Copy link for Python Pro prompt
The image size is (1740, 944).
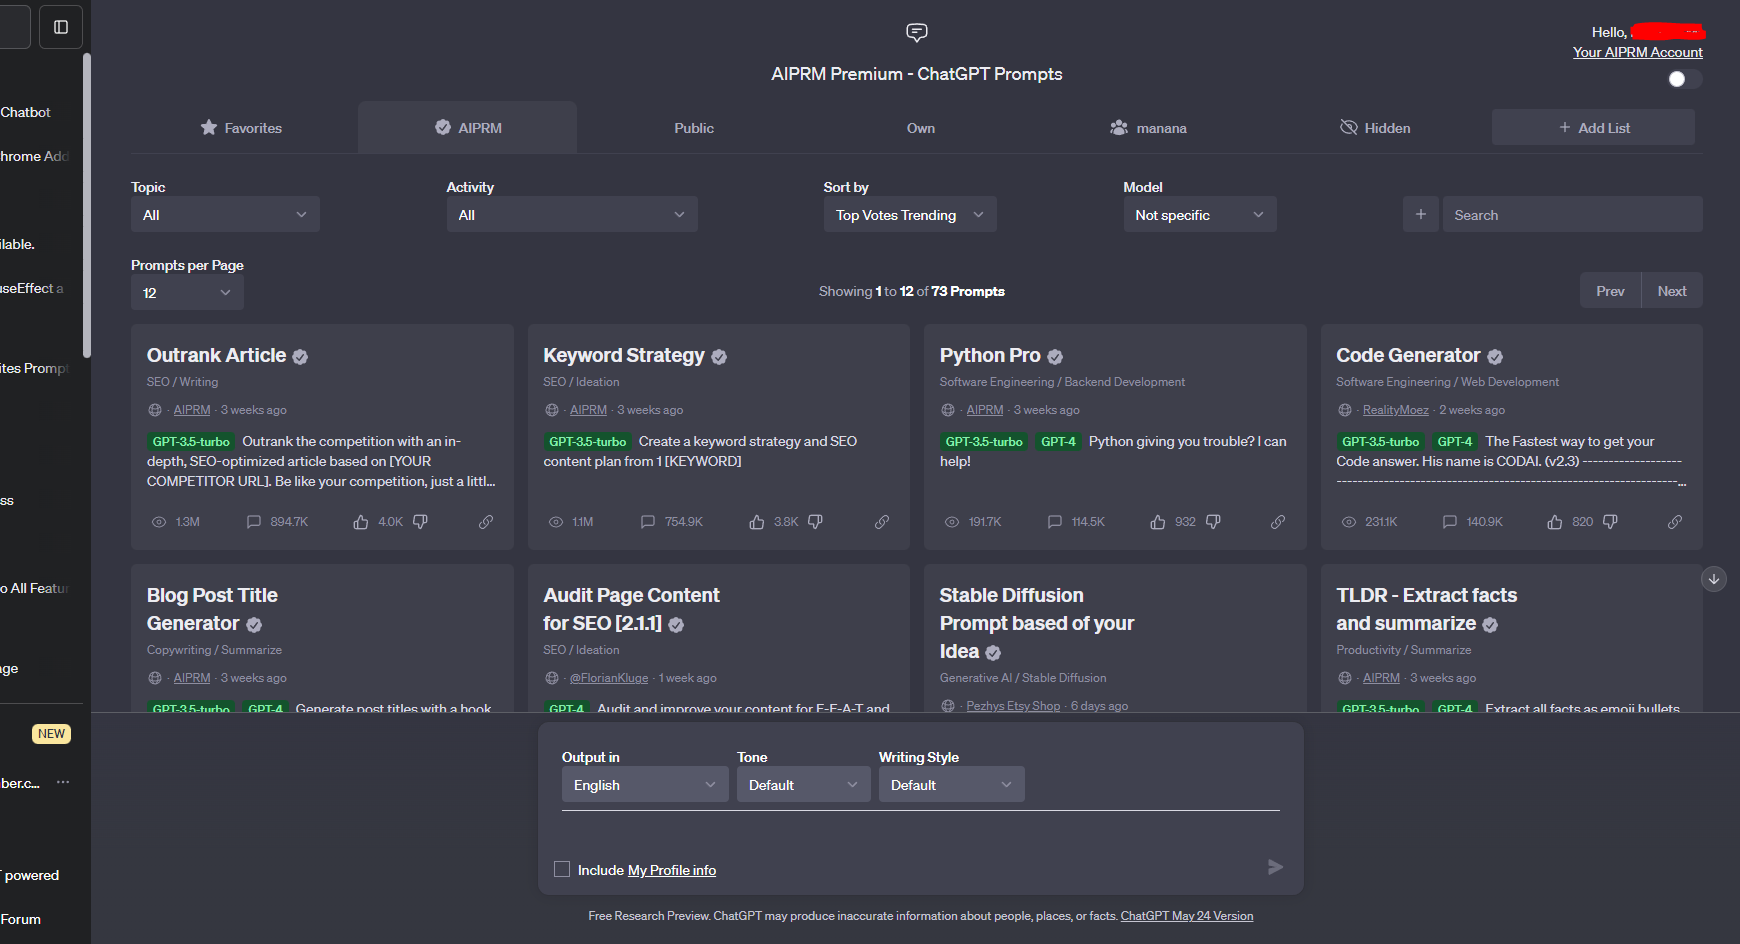[1278, 522]
